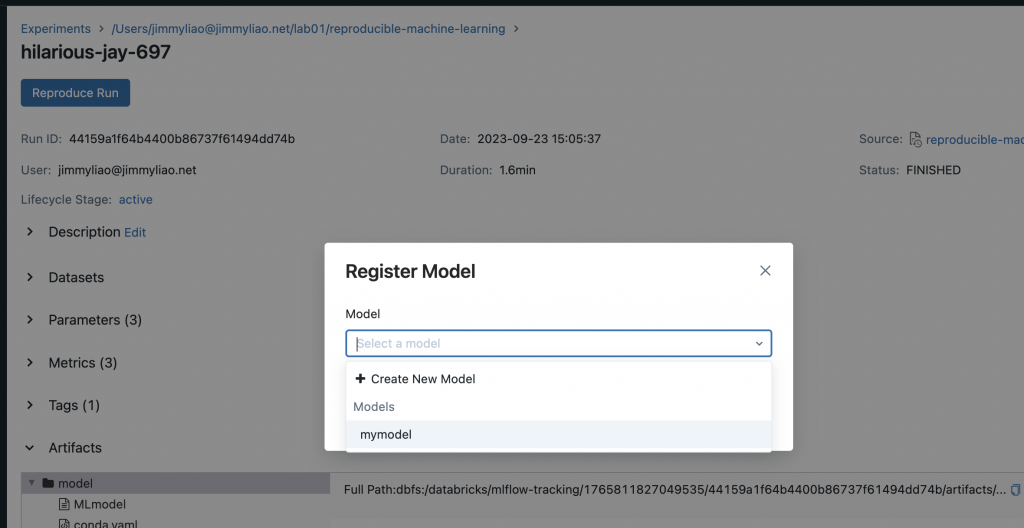This screenshot has height=528, width=1024.
Task: Click the date value 2023-09-23 15:05:37
Action: coord(539,139)
